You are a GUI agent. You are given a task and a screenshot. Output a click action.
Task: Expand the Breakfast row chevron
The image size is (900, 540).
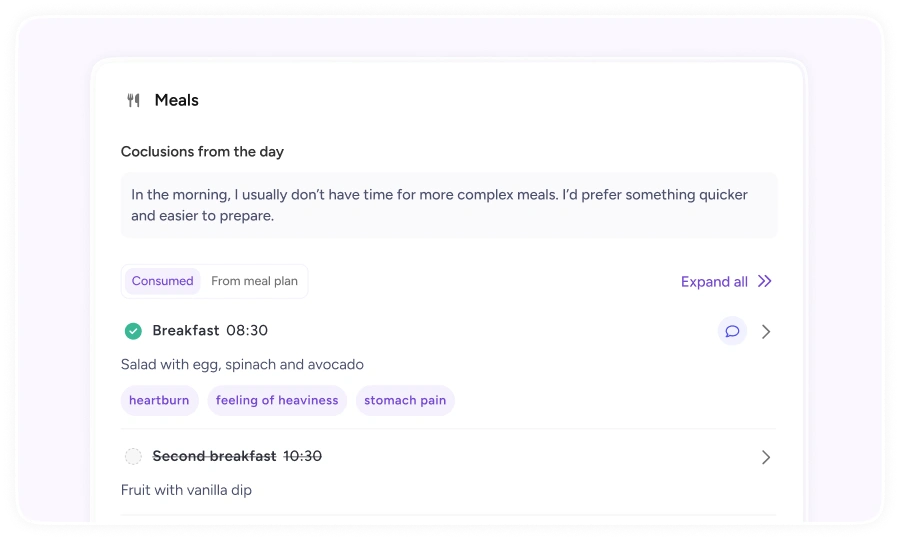pos(766,332)
